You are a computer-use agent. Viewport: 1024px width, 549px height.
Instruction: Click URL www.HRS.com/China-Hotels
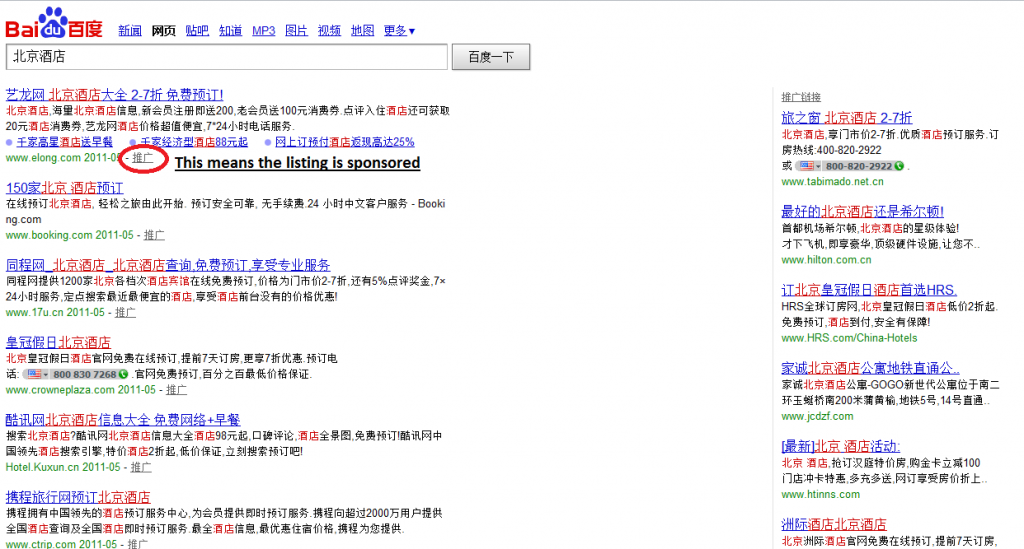(x=849, y=337)
